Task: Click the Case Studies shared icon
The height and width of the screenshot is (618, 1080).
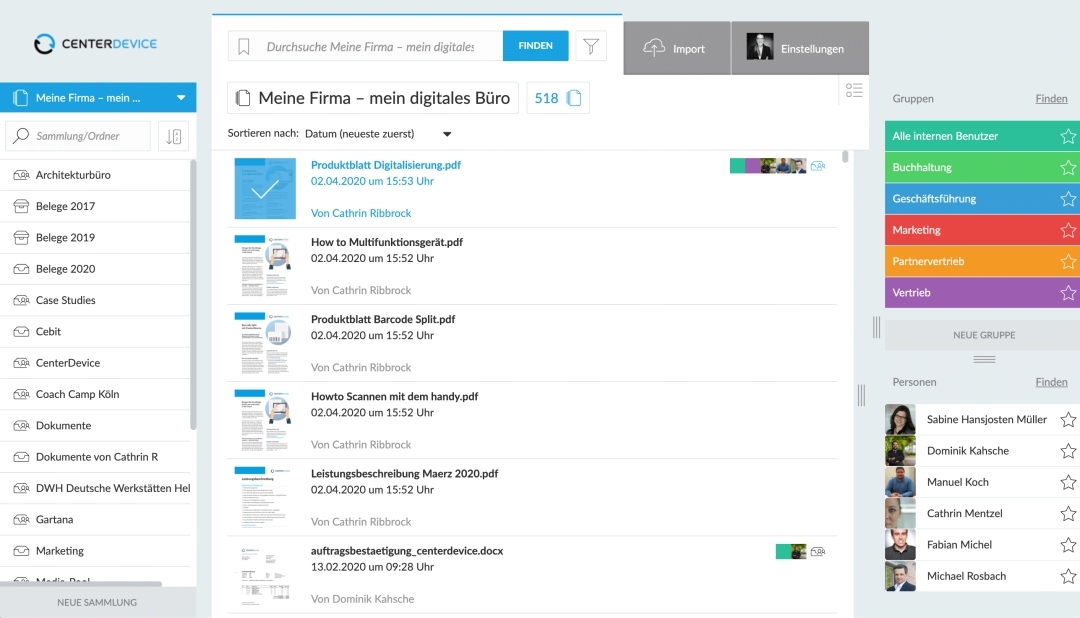Action: pos(21,300)
